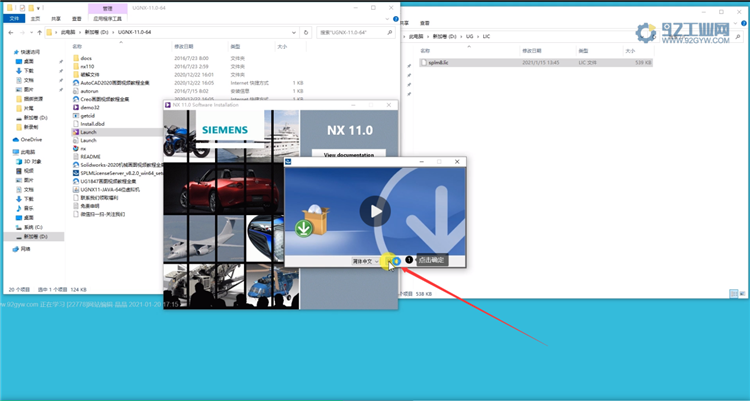Select the 联系我们领取福利 file
The width and height of the screenshot is (750, 401).
tap(95, 198)
